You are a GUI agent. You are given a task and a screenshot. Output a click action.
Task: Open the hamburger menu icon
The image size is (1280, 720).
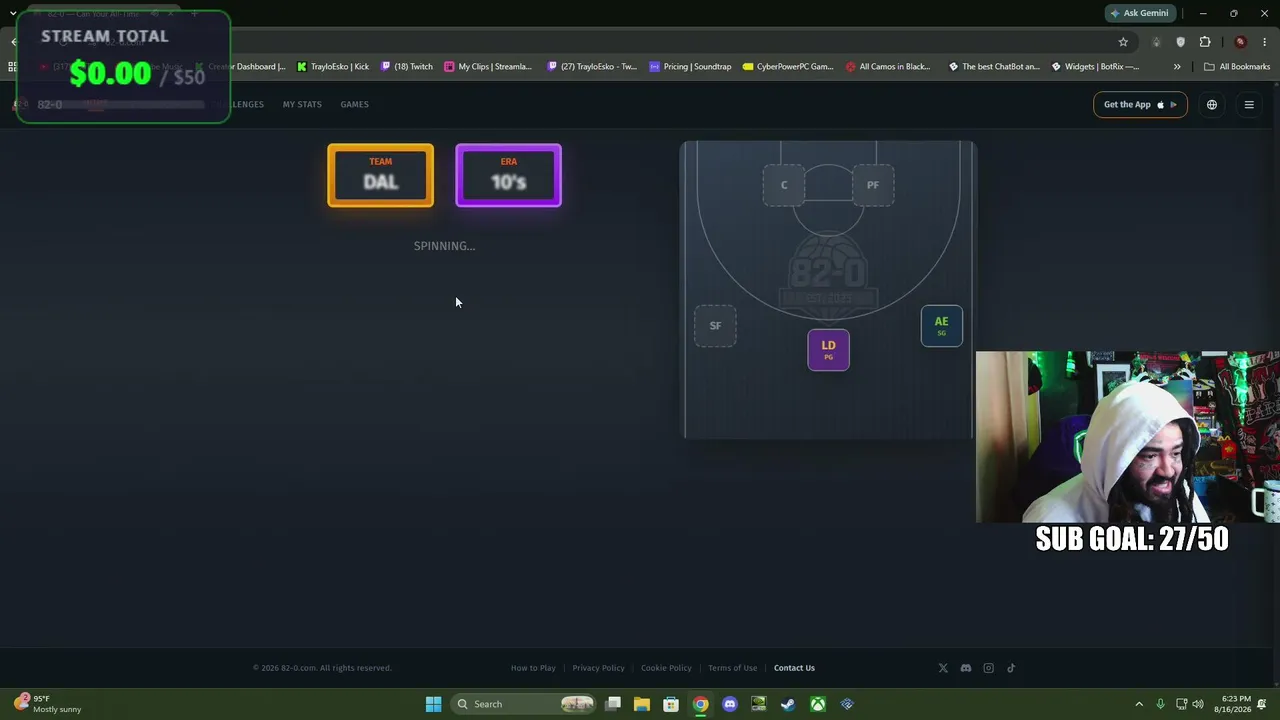1249,105
